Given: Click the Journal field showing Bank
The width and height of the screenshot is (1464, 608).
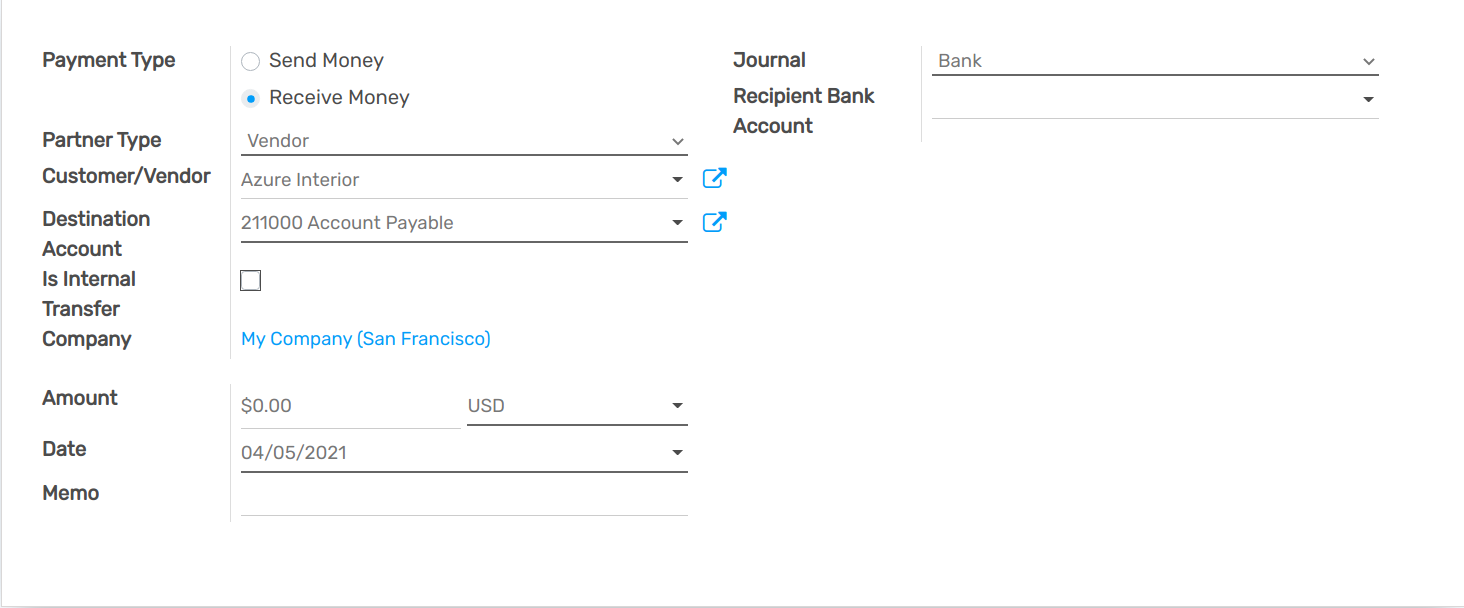Looking at the screenshot, I should [x=1100, y=60].
